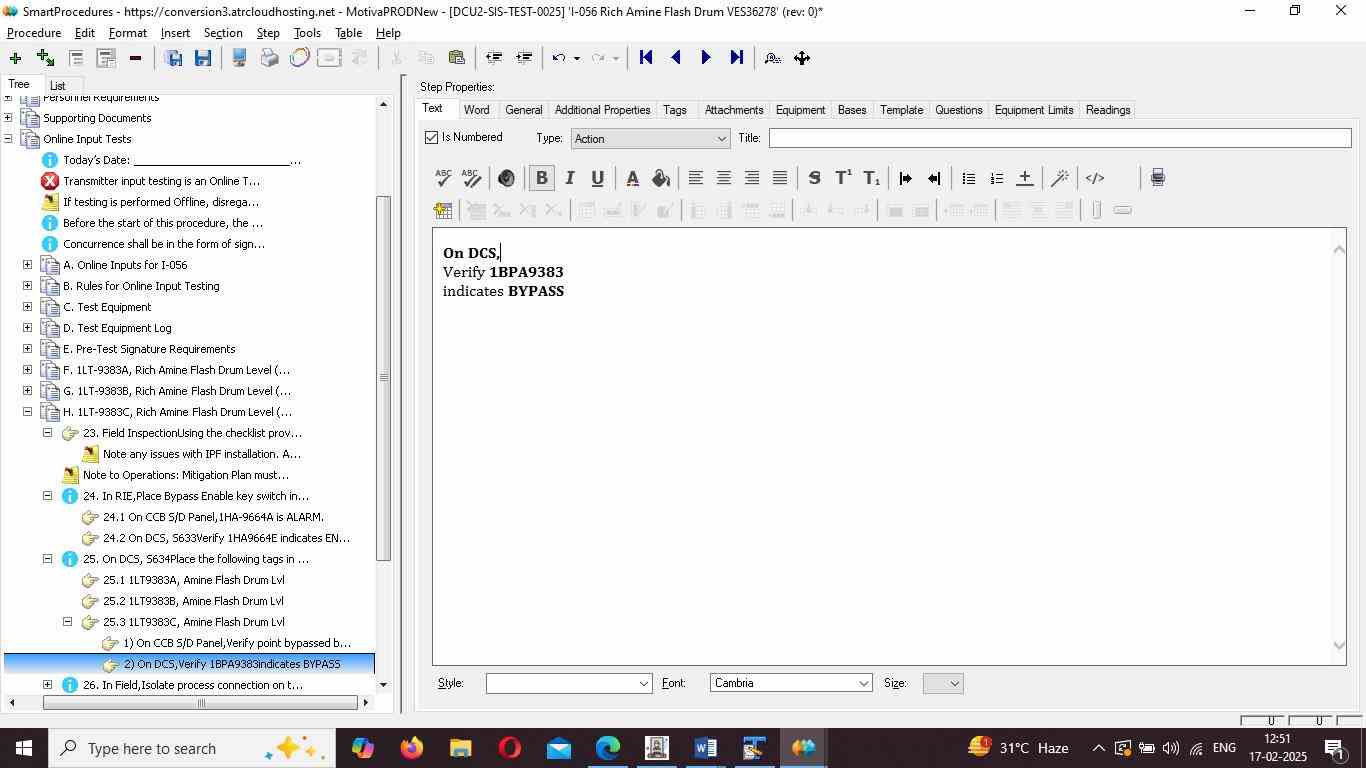1366x768 pixels.
Task: Expand section A. Online Inputs for I-056
Action: [x=27, y=265]
